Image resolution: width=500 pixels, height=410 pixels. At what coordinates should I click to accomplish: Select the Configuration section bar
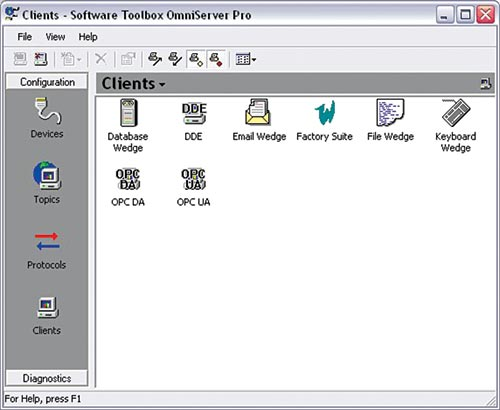47,82
